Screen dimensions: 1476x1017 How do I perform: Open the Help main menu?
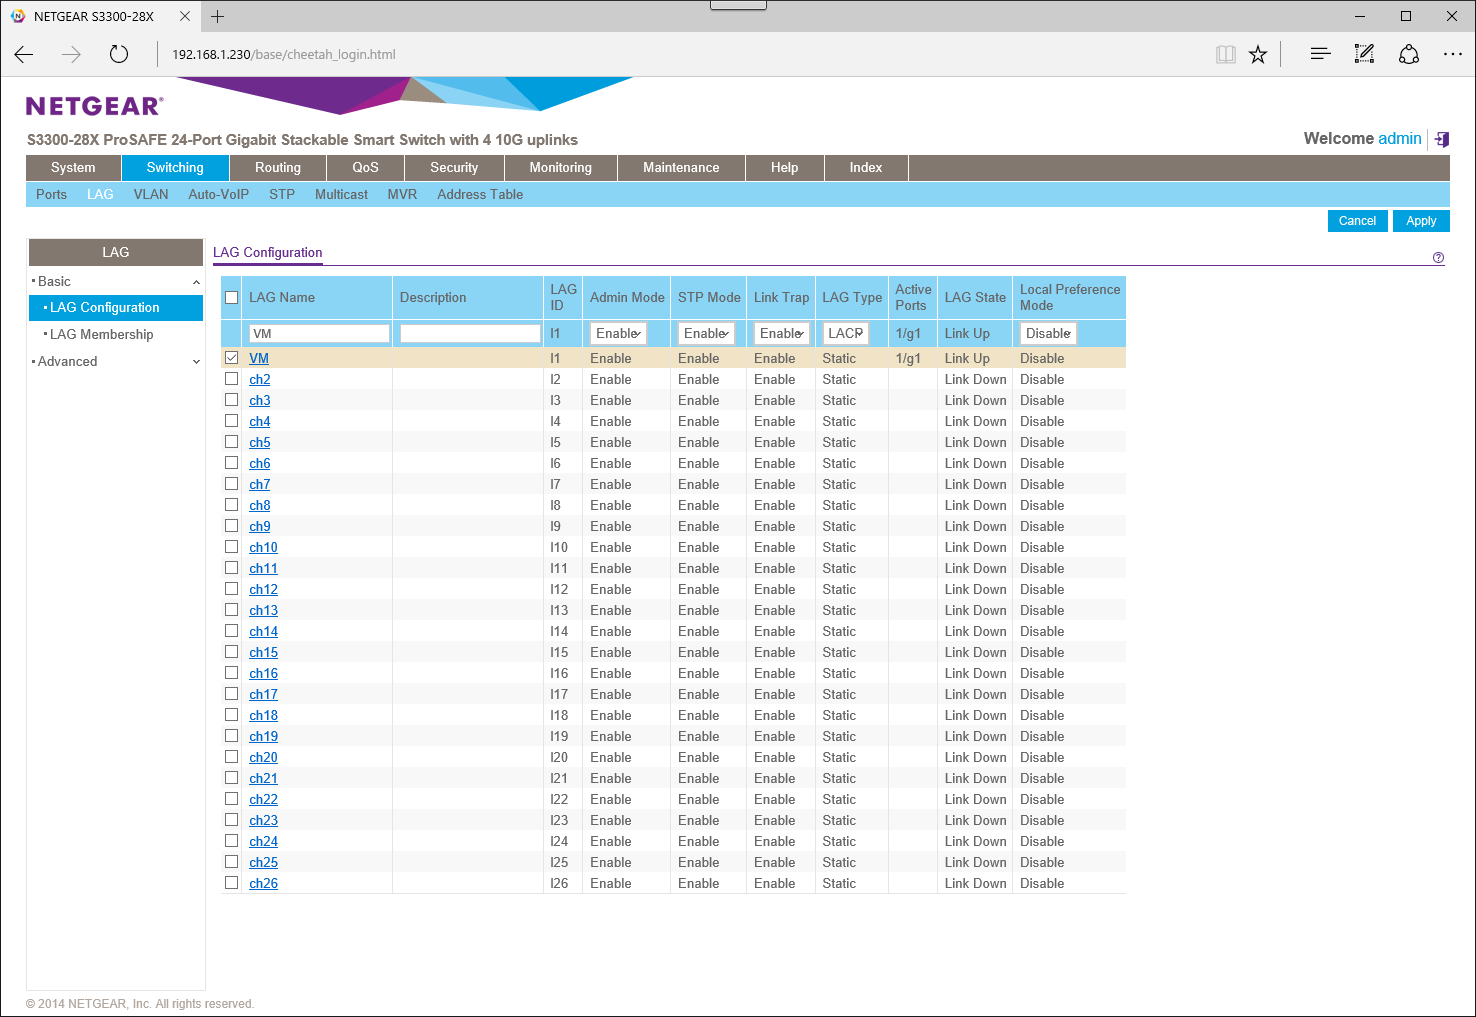point(785,168)
